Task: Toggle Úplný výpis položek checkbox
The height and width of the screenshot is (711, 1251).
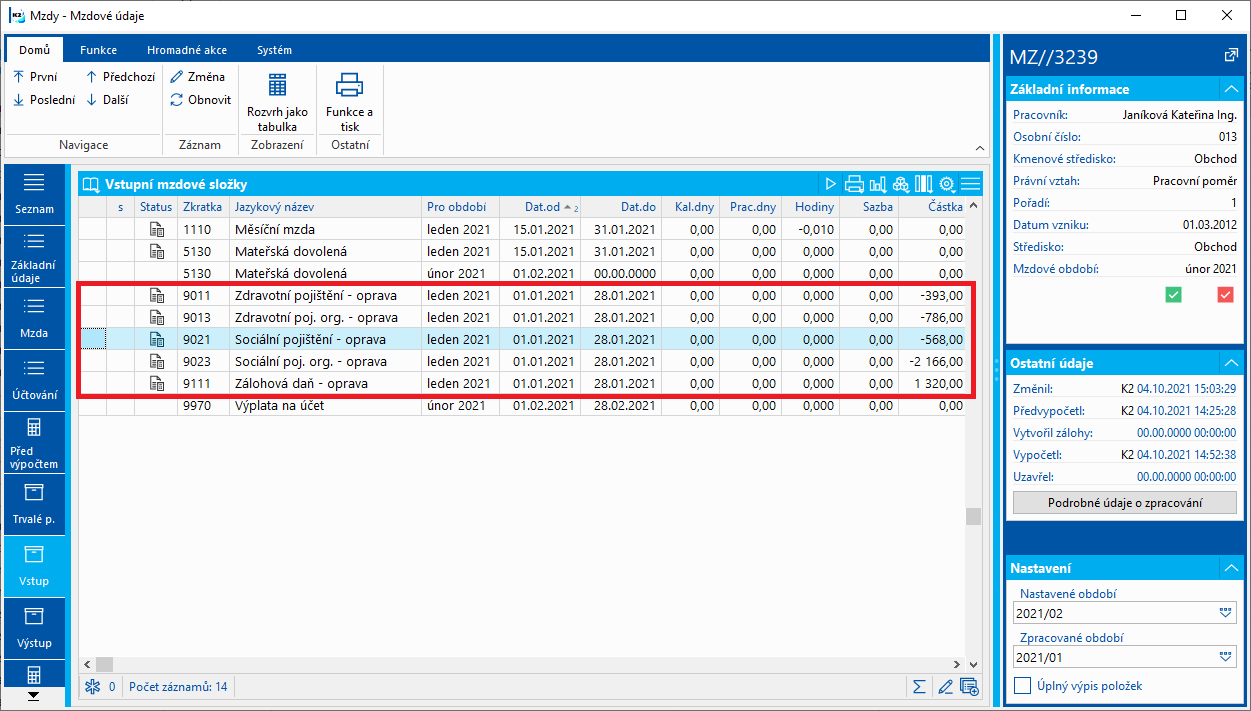Action: pyautogui.click(x=1023, y=686)
